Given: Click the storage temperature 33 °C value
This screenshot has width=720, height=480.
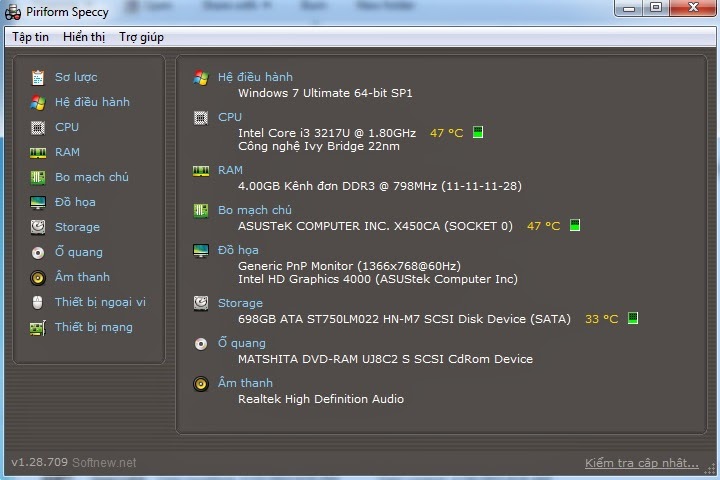Looking at the screenshot, I should (x=602, y=319).
